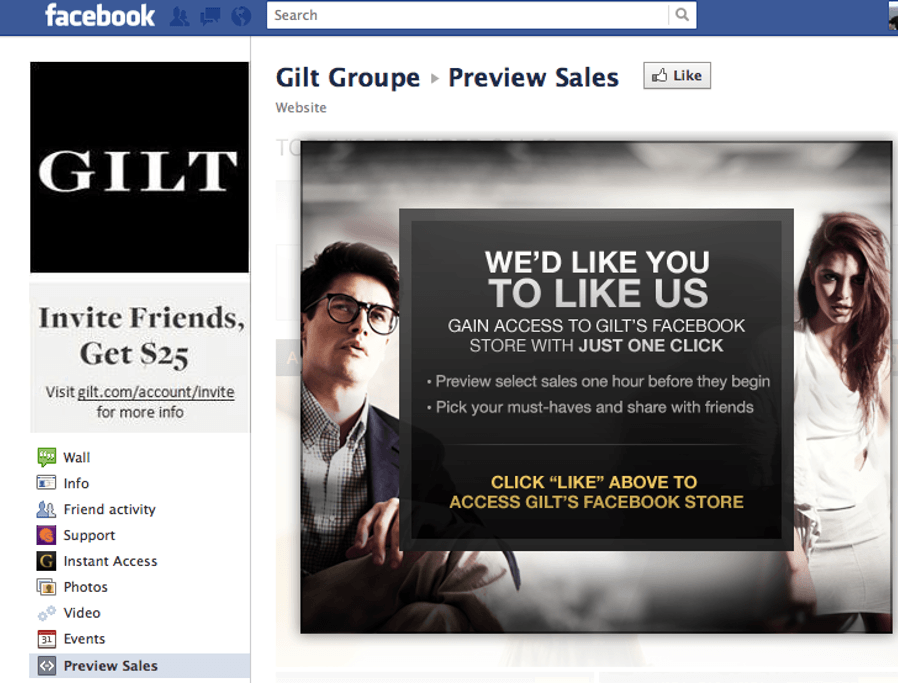Click the Website link under title
Viewport: 898px width, 686px height.
coord(301,108)
